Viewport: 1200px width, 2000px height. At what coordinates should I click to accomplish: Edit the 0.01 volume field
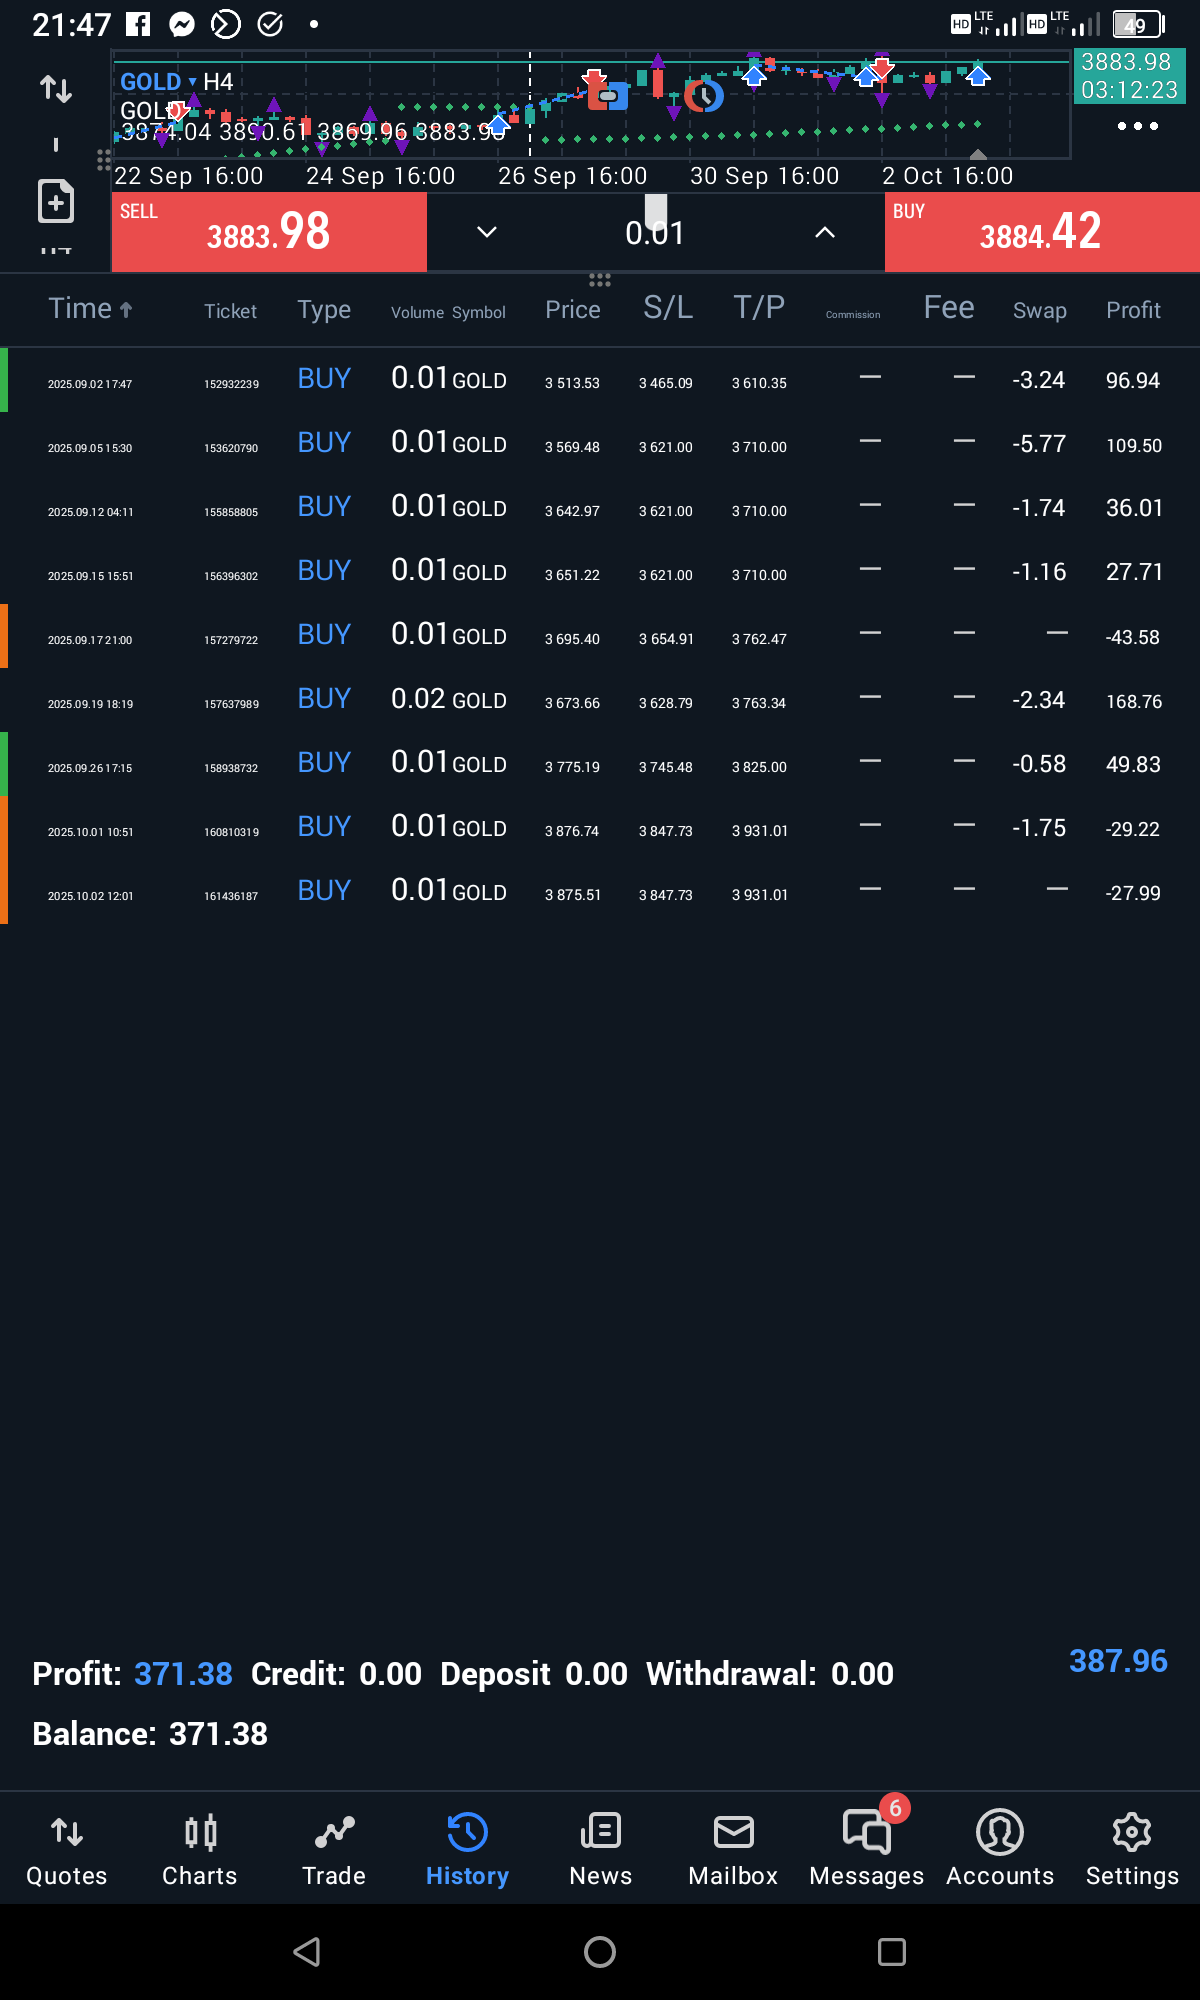point(655,233)
